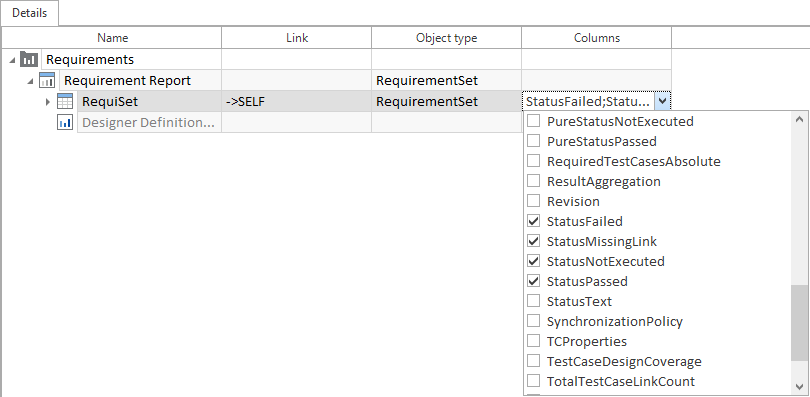Image resolution: width=810 pixels, height=397 pixels.
Task: Check the Revision column option
Action: 533,201
